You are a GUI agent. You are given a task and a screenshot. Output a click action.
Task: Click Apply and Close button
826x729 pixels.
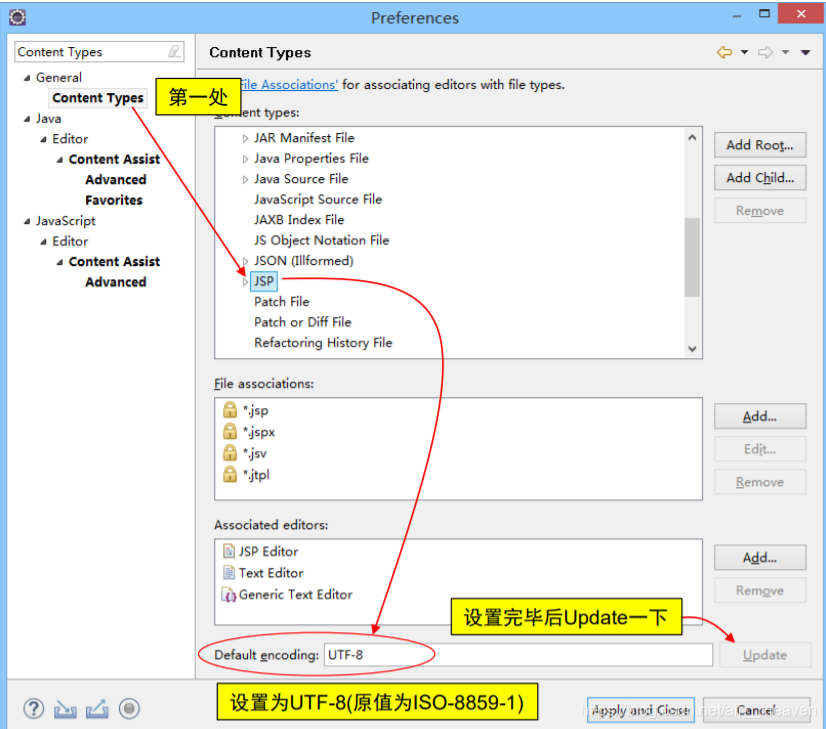point(641,710)
